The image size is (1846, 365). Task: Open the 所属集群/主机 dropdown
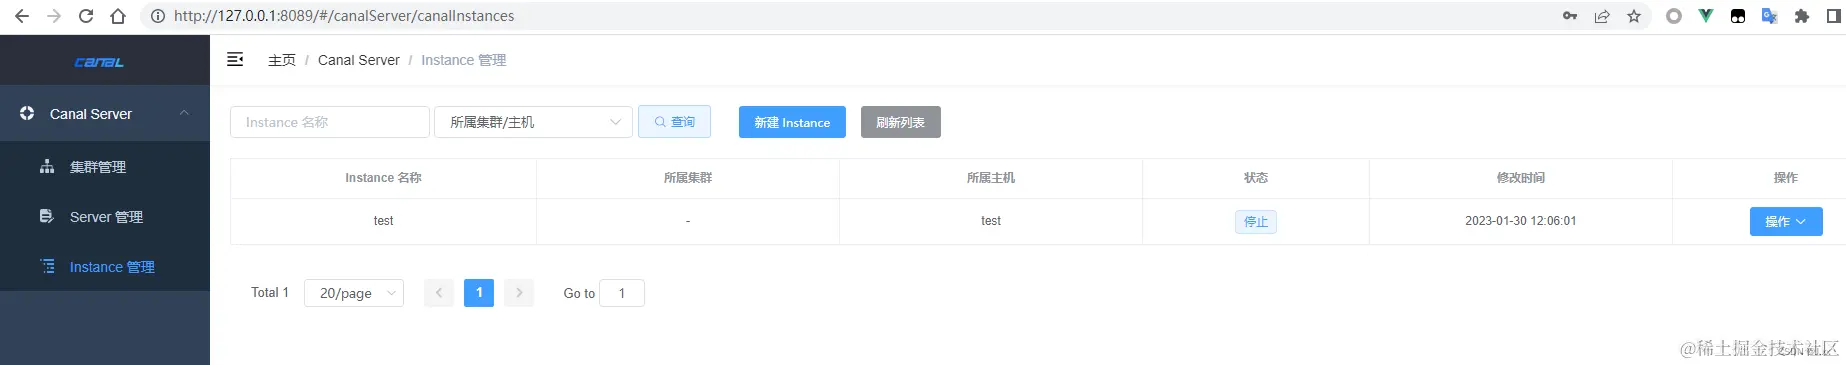[534, 122]
